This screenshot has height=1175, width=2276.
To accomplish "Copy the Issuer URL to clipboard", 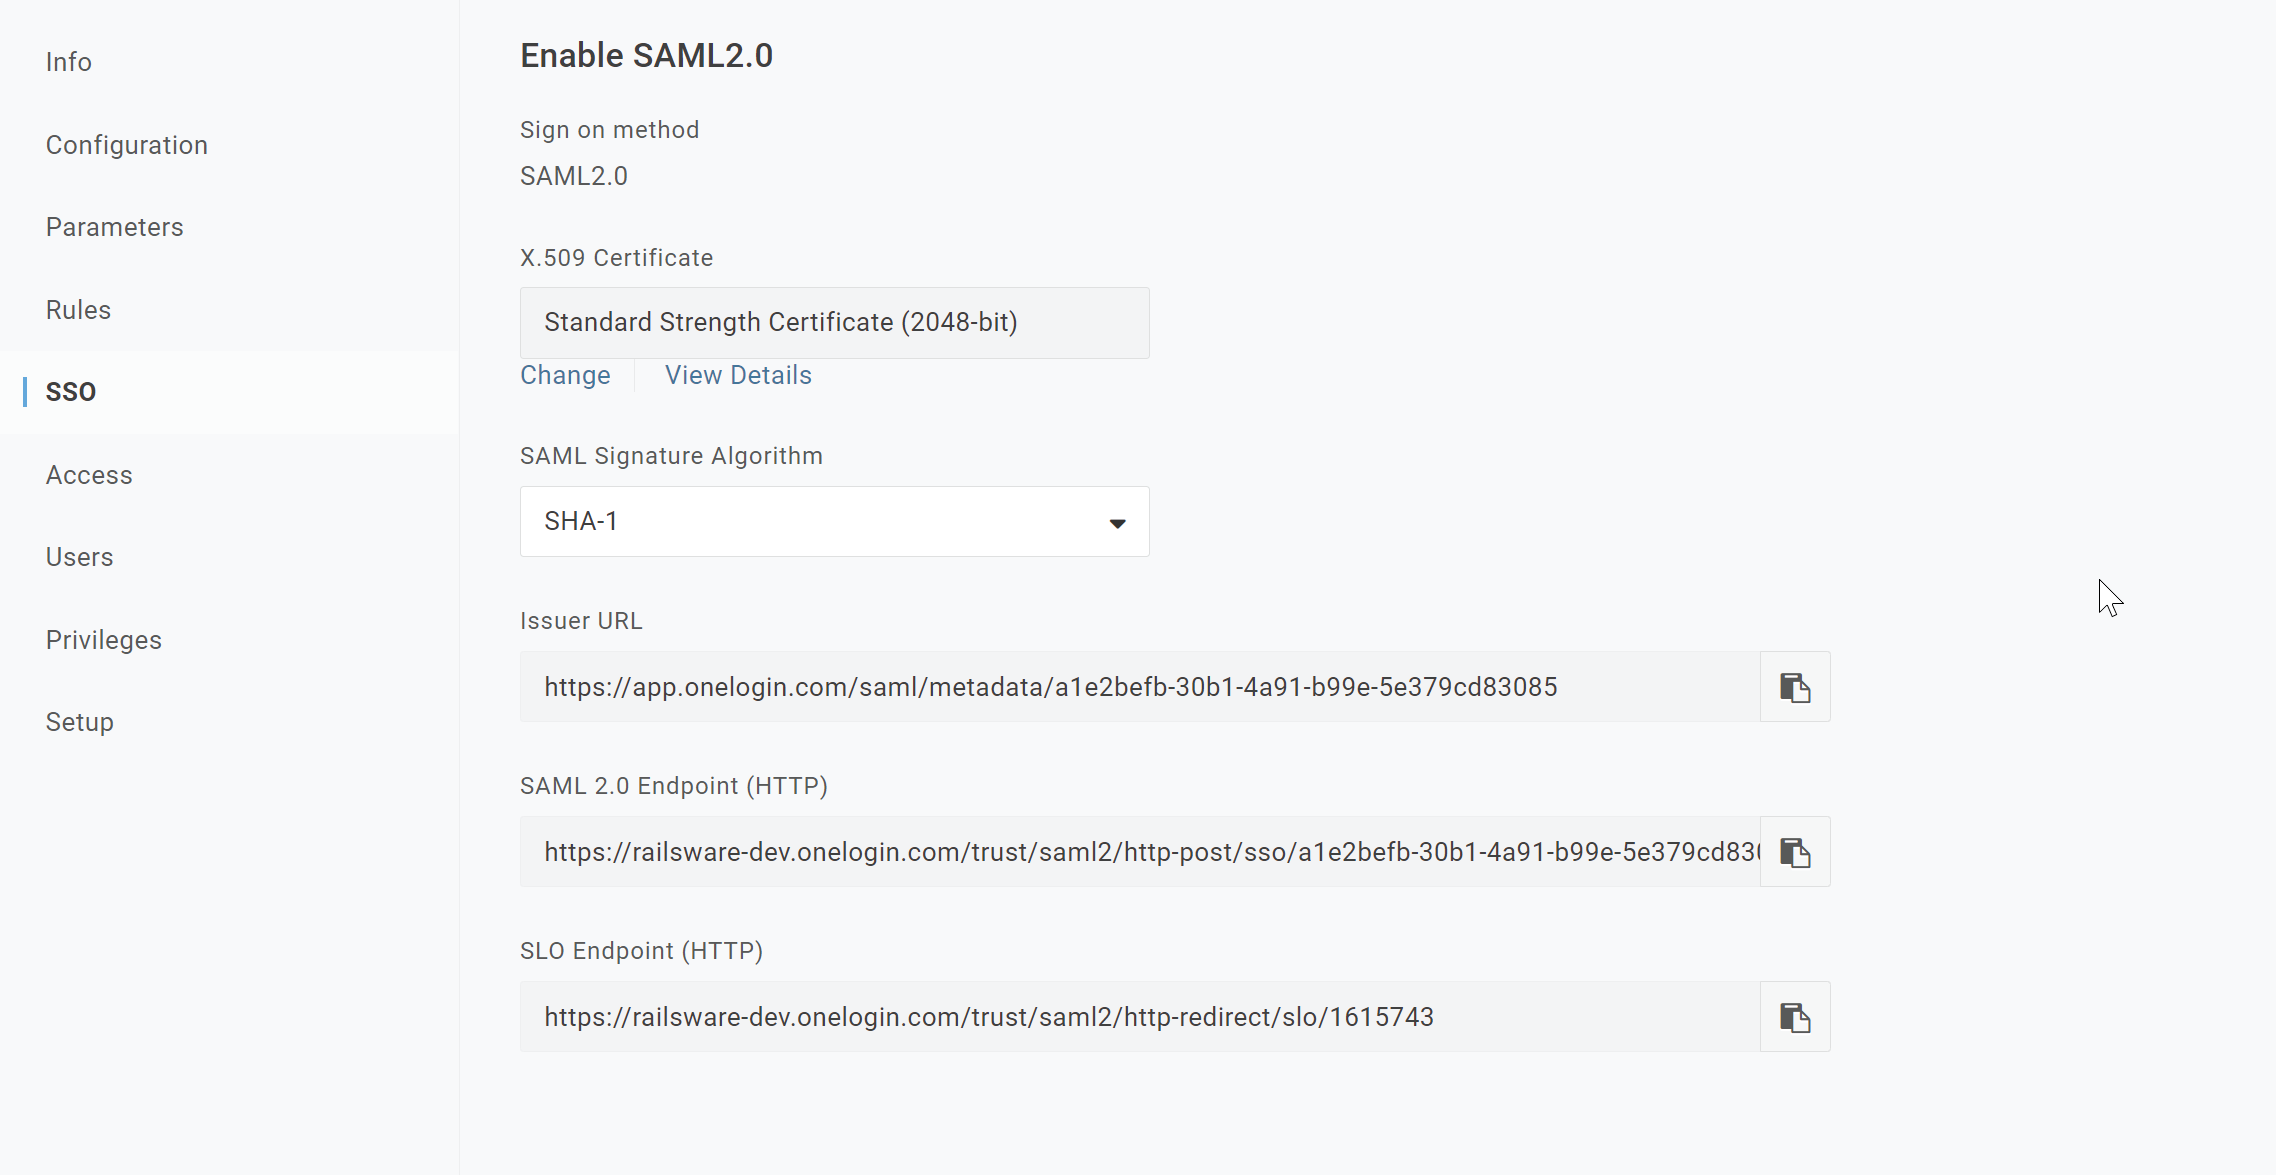I will coord(1795,687).
